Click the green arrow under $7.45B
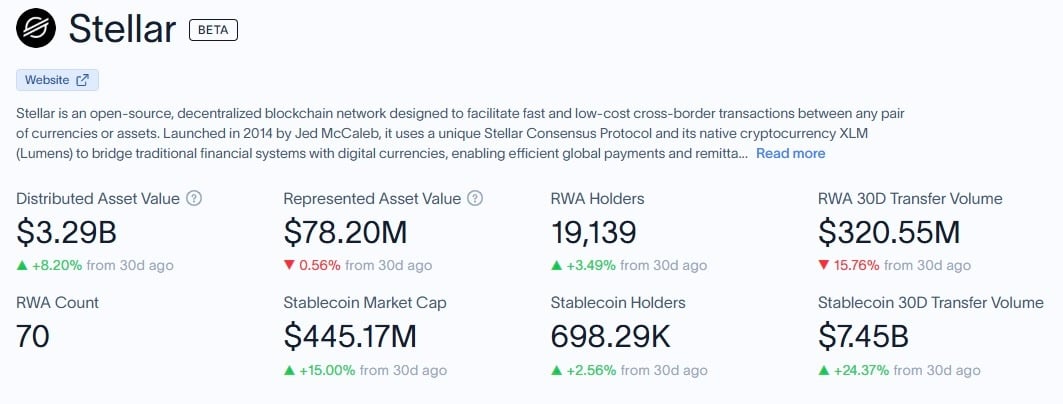Image resolution: width=1063 pixels, height=404 pixels. pyautogui.click(x=824, y=370)
